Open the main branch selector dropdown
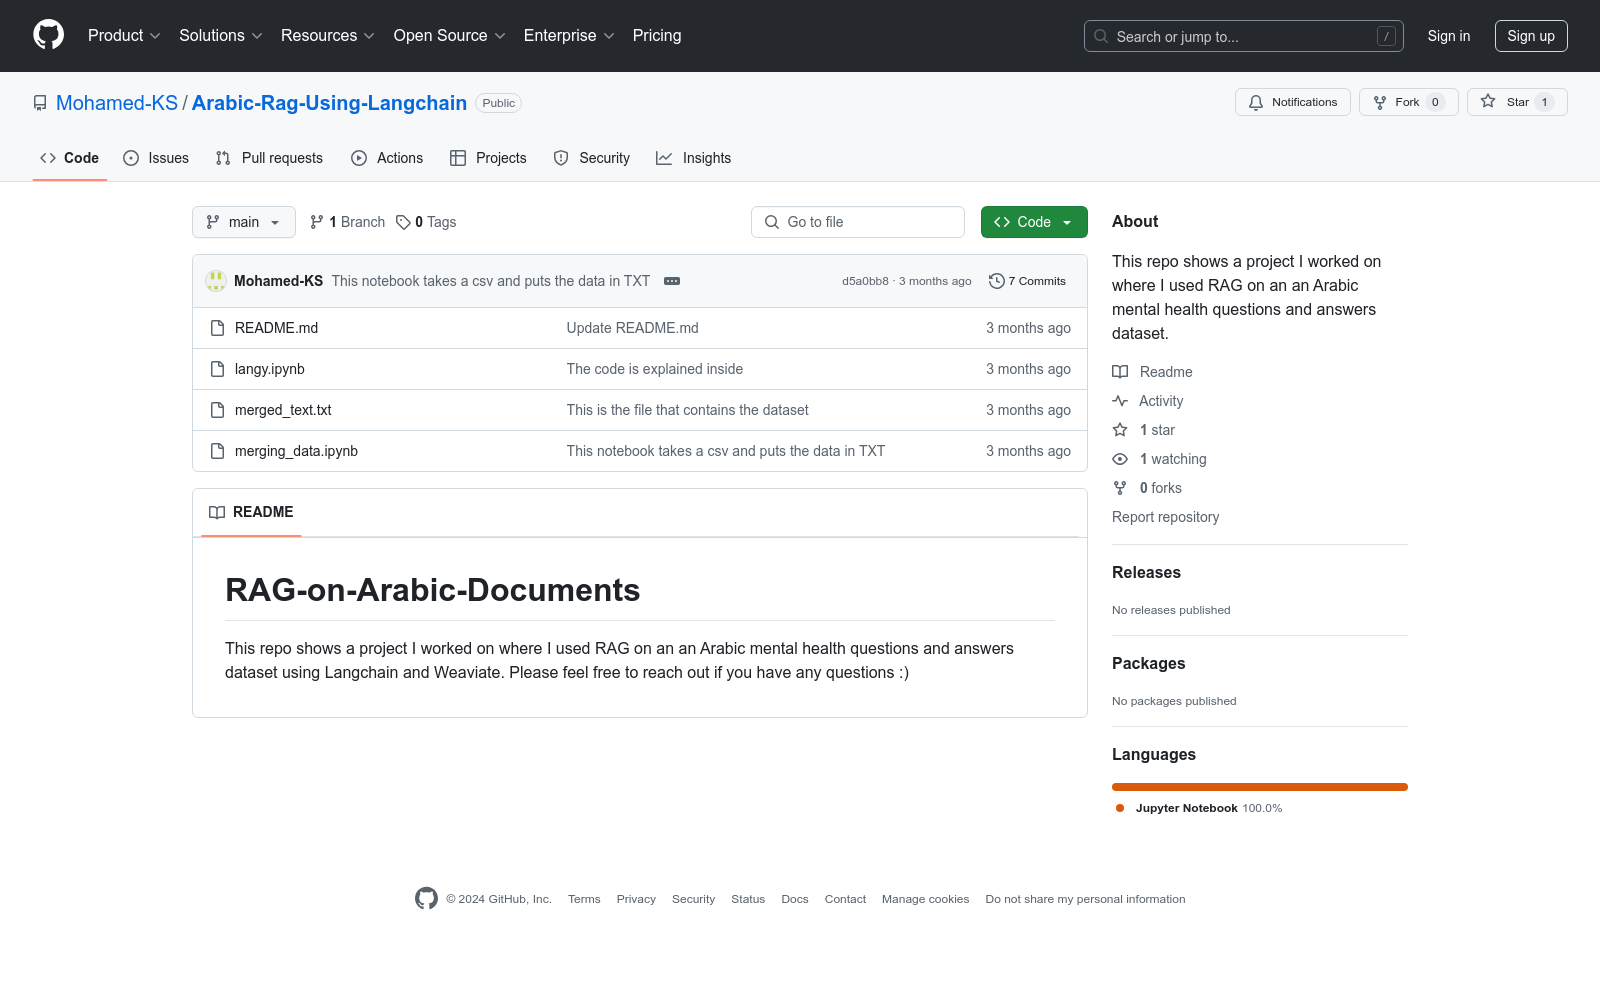1600x1000 pixels. [244, 222]
